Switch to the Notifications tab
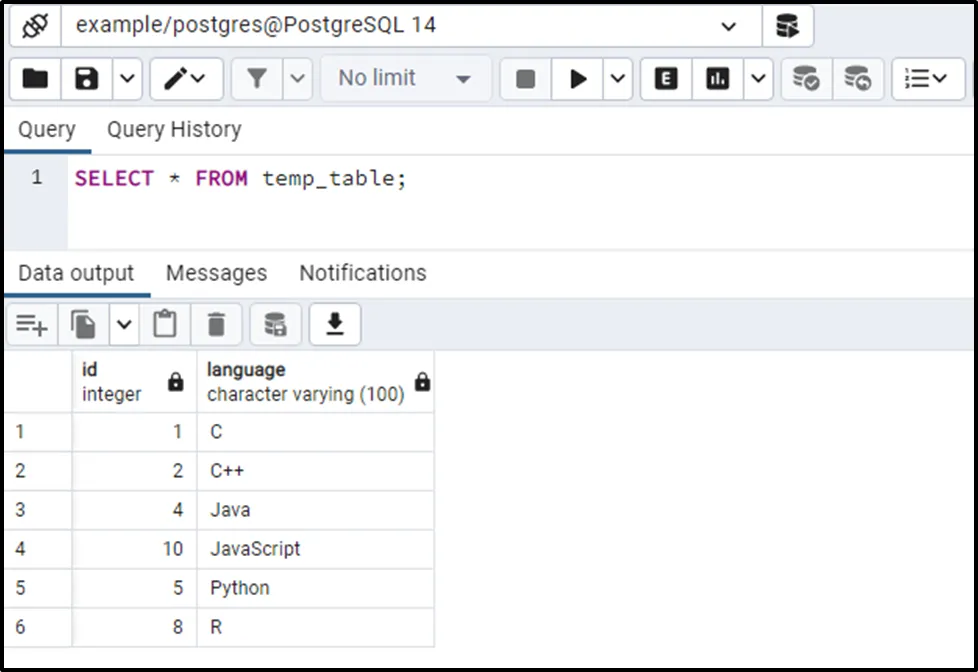 [363, 273]
